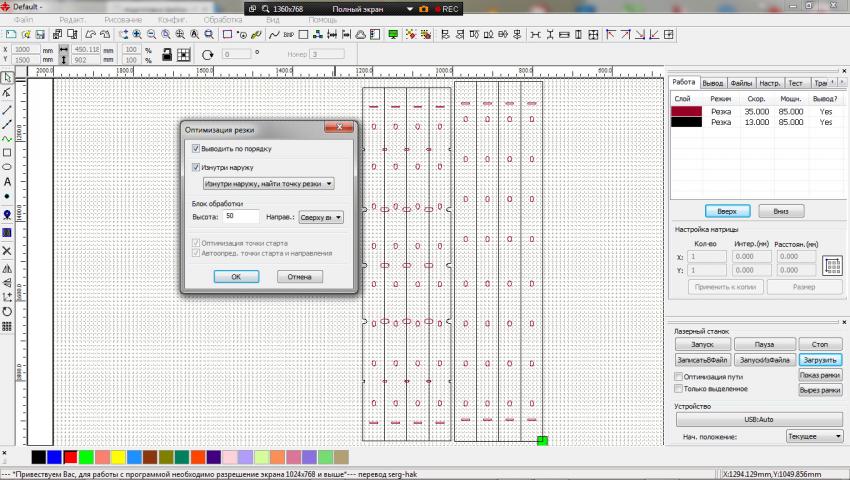The width and height of the screenshot is (850, 480).
Task: Click the camera capture icon
Action: 424,9
